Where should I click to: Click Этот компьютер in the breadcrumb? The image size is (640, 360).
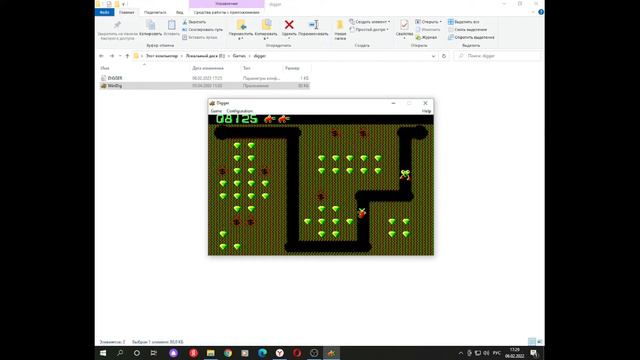pyautogui.click(x=162, y=56)
